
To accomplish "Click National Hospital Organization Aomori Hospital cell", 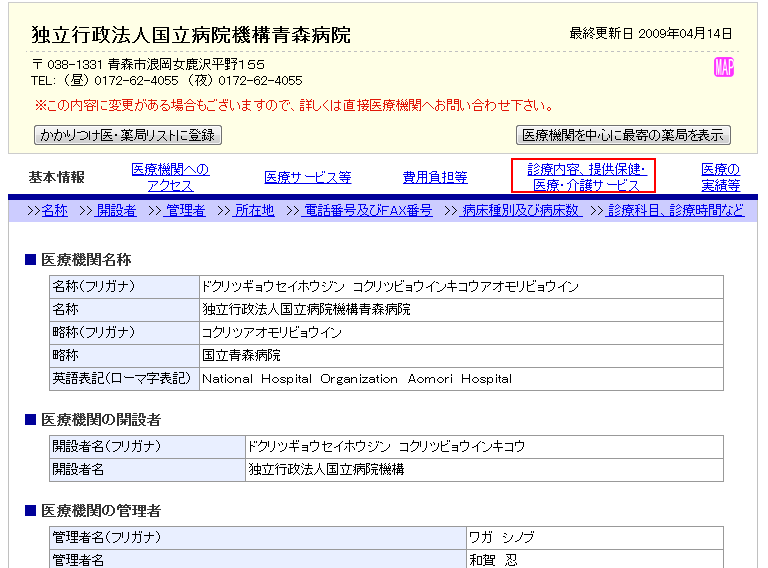I will 461,379.
